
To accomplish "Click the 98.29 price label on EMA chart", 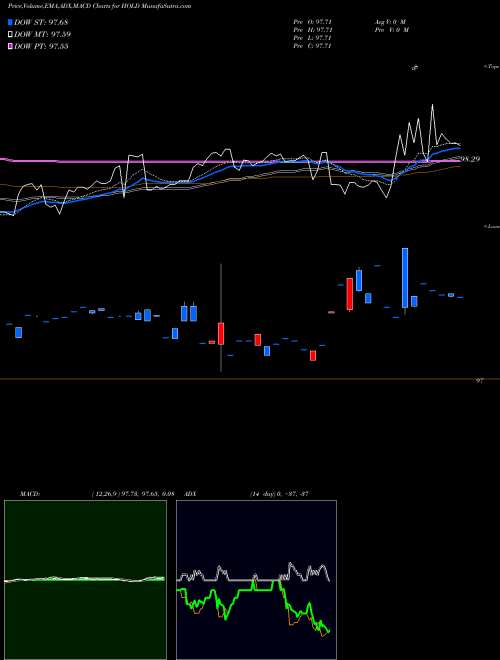I will click(x=471, y=159).
